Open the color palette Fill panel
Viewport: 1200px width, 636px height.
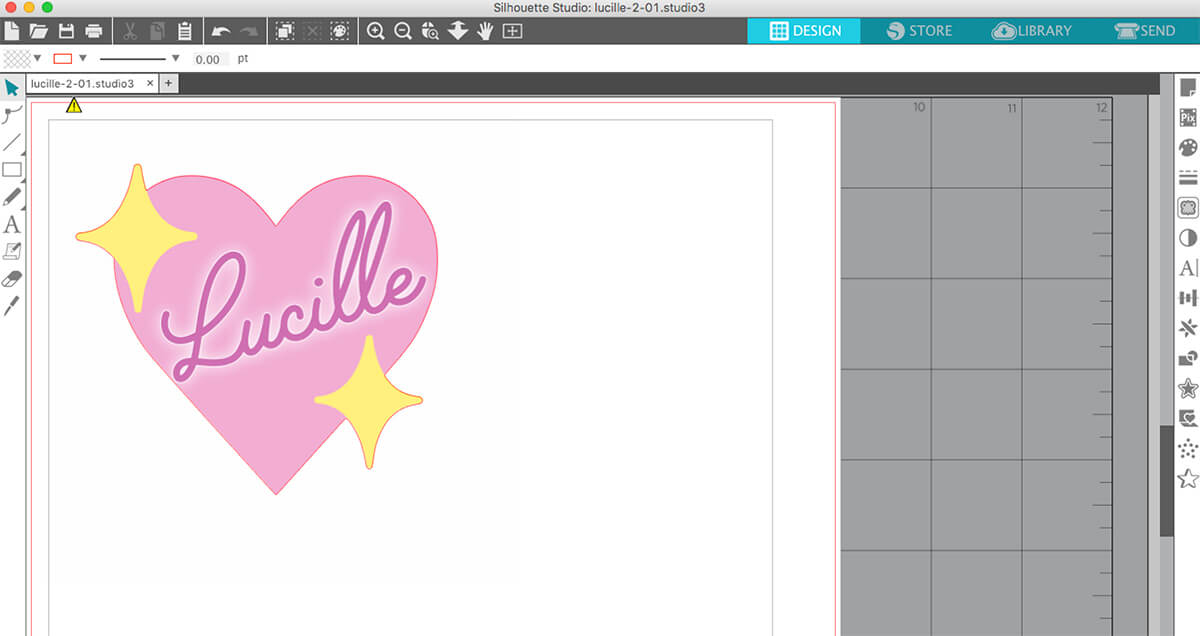coord(1188,148)
